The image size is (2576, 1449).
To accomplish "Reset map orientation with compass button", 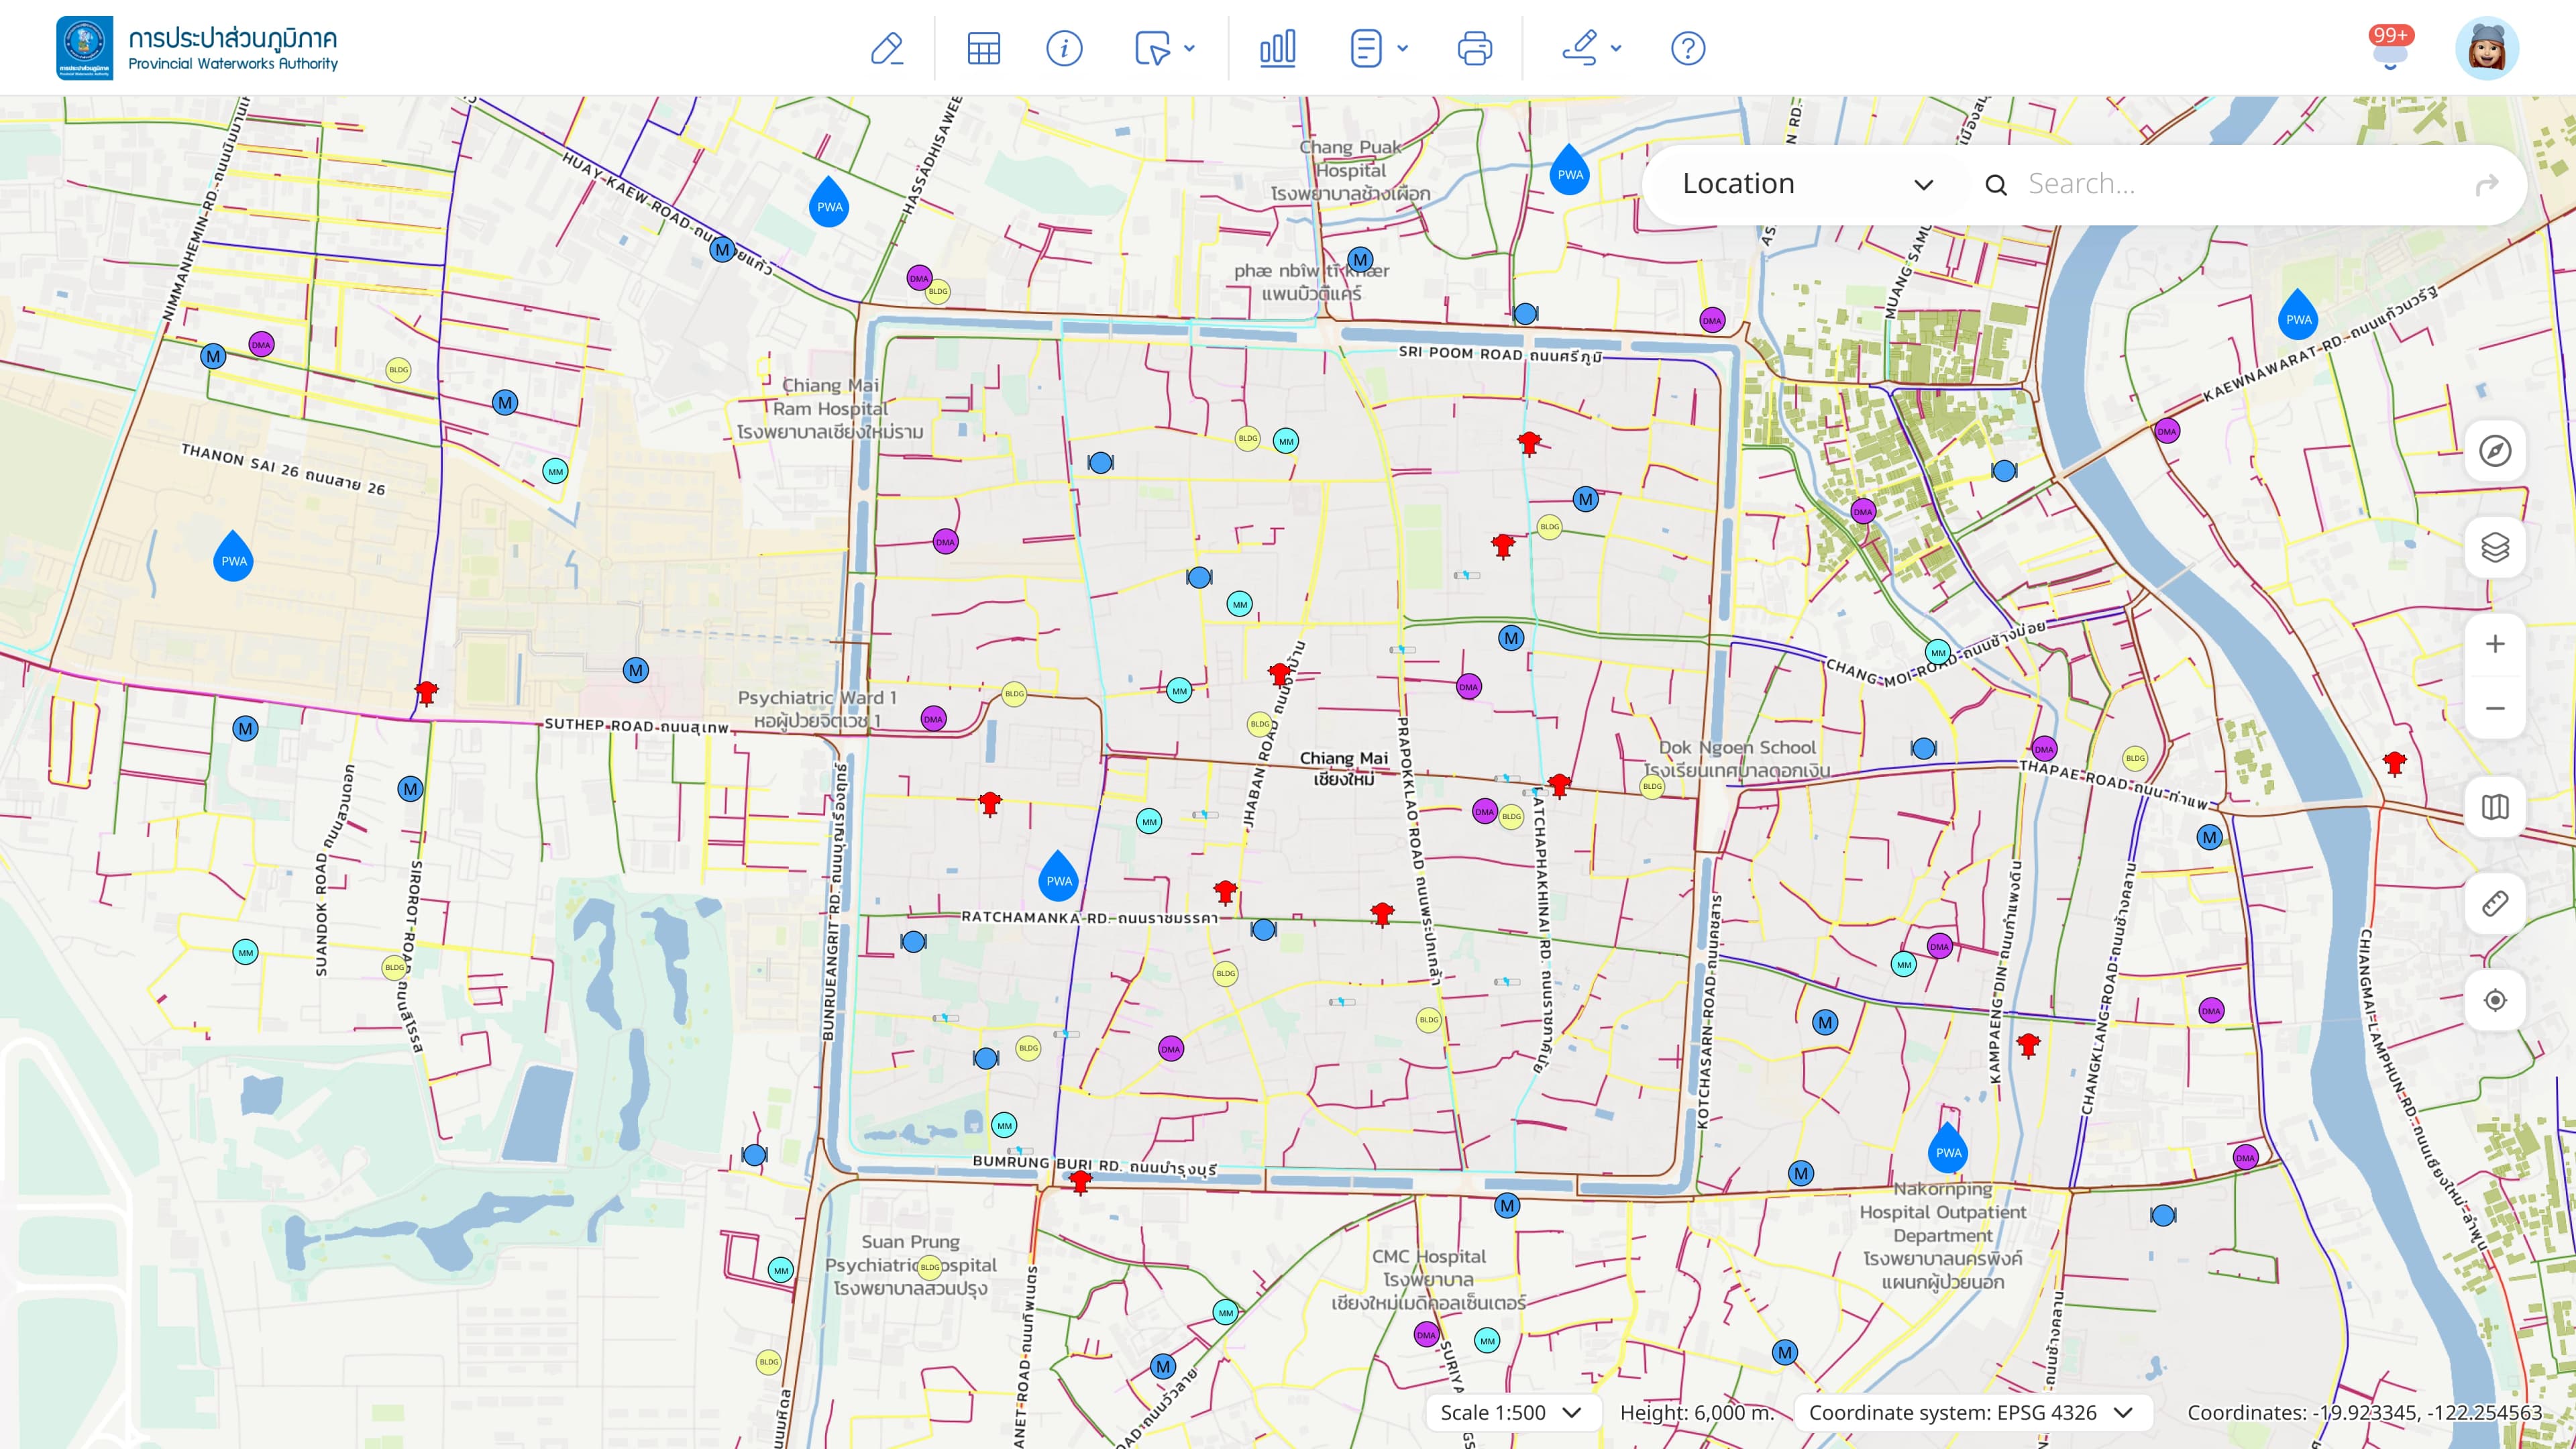I will (2495, 451).
